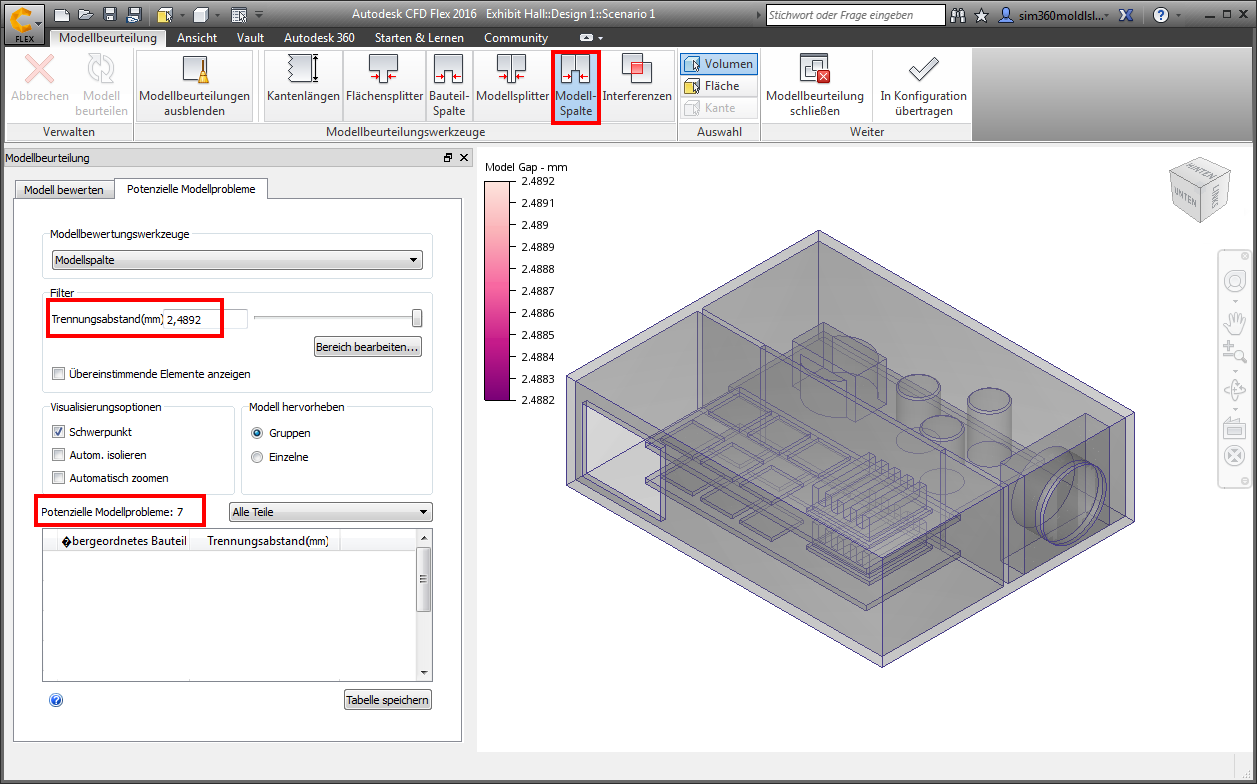The height and width of the screenshot is (784, 1257).
Task: Open the CFD Flex application menu
Action: point(24,23)
